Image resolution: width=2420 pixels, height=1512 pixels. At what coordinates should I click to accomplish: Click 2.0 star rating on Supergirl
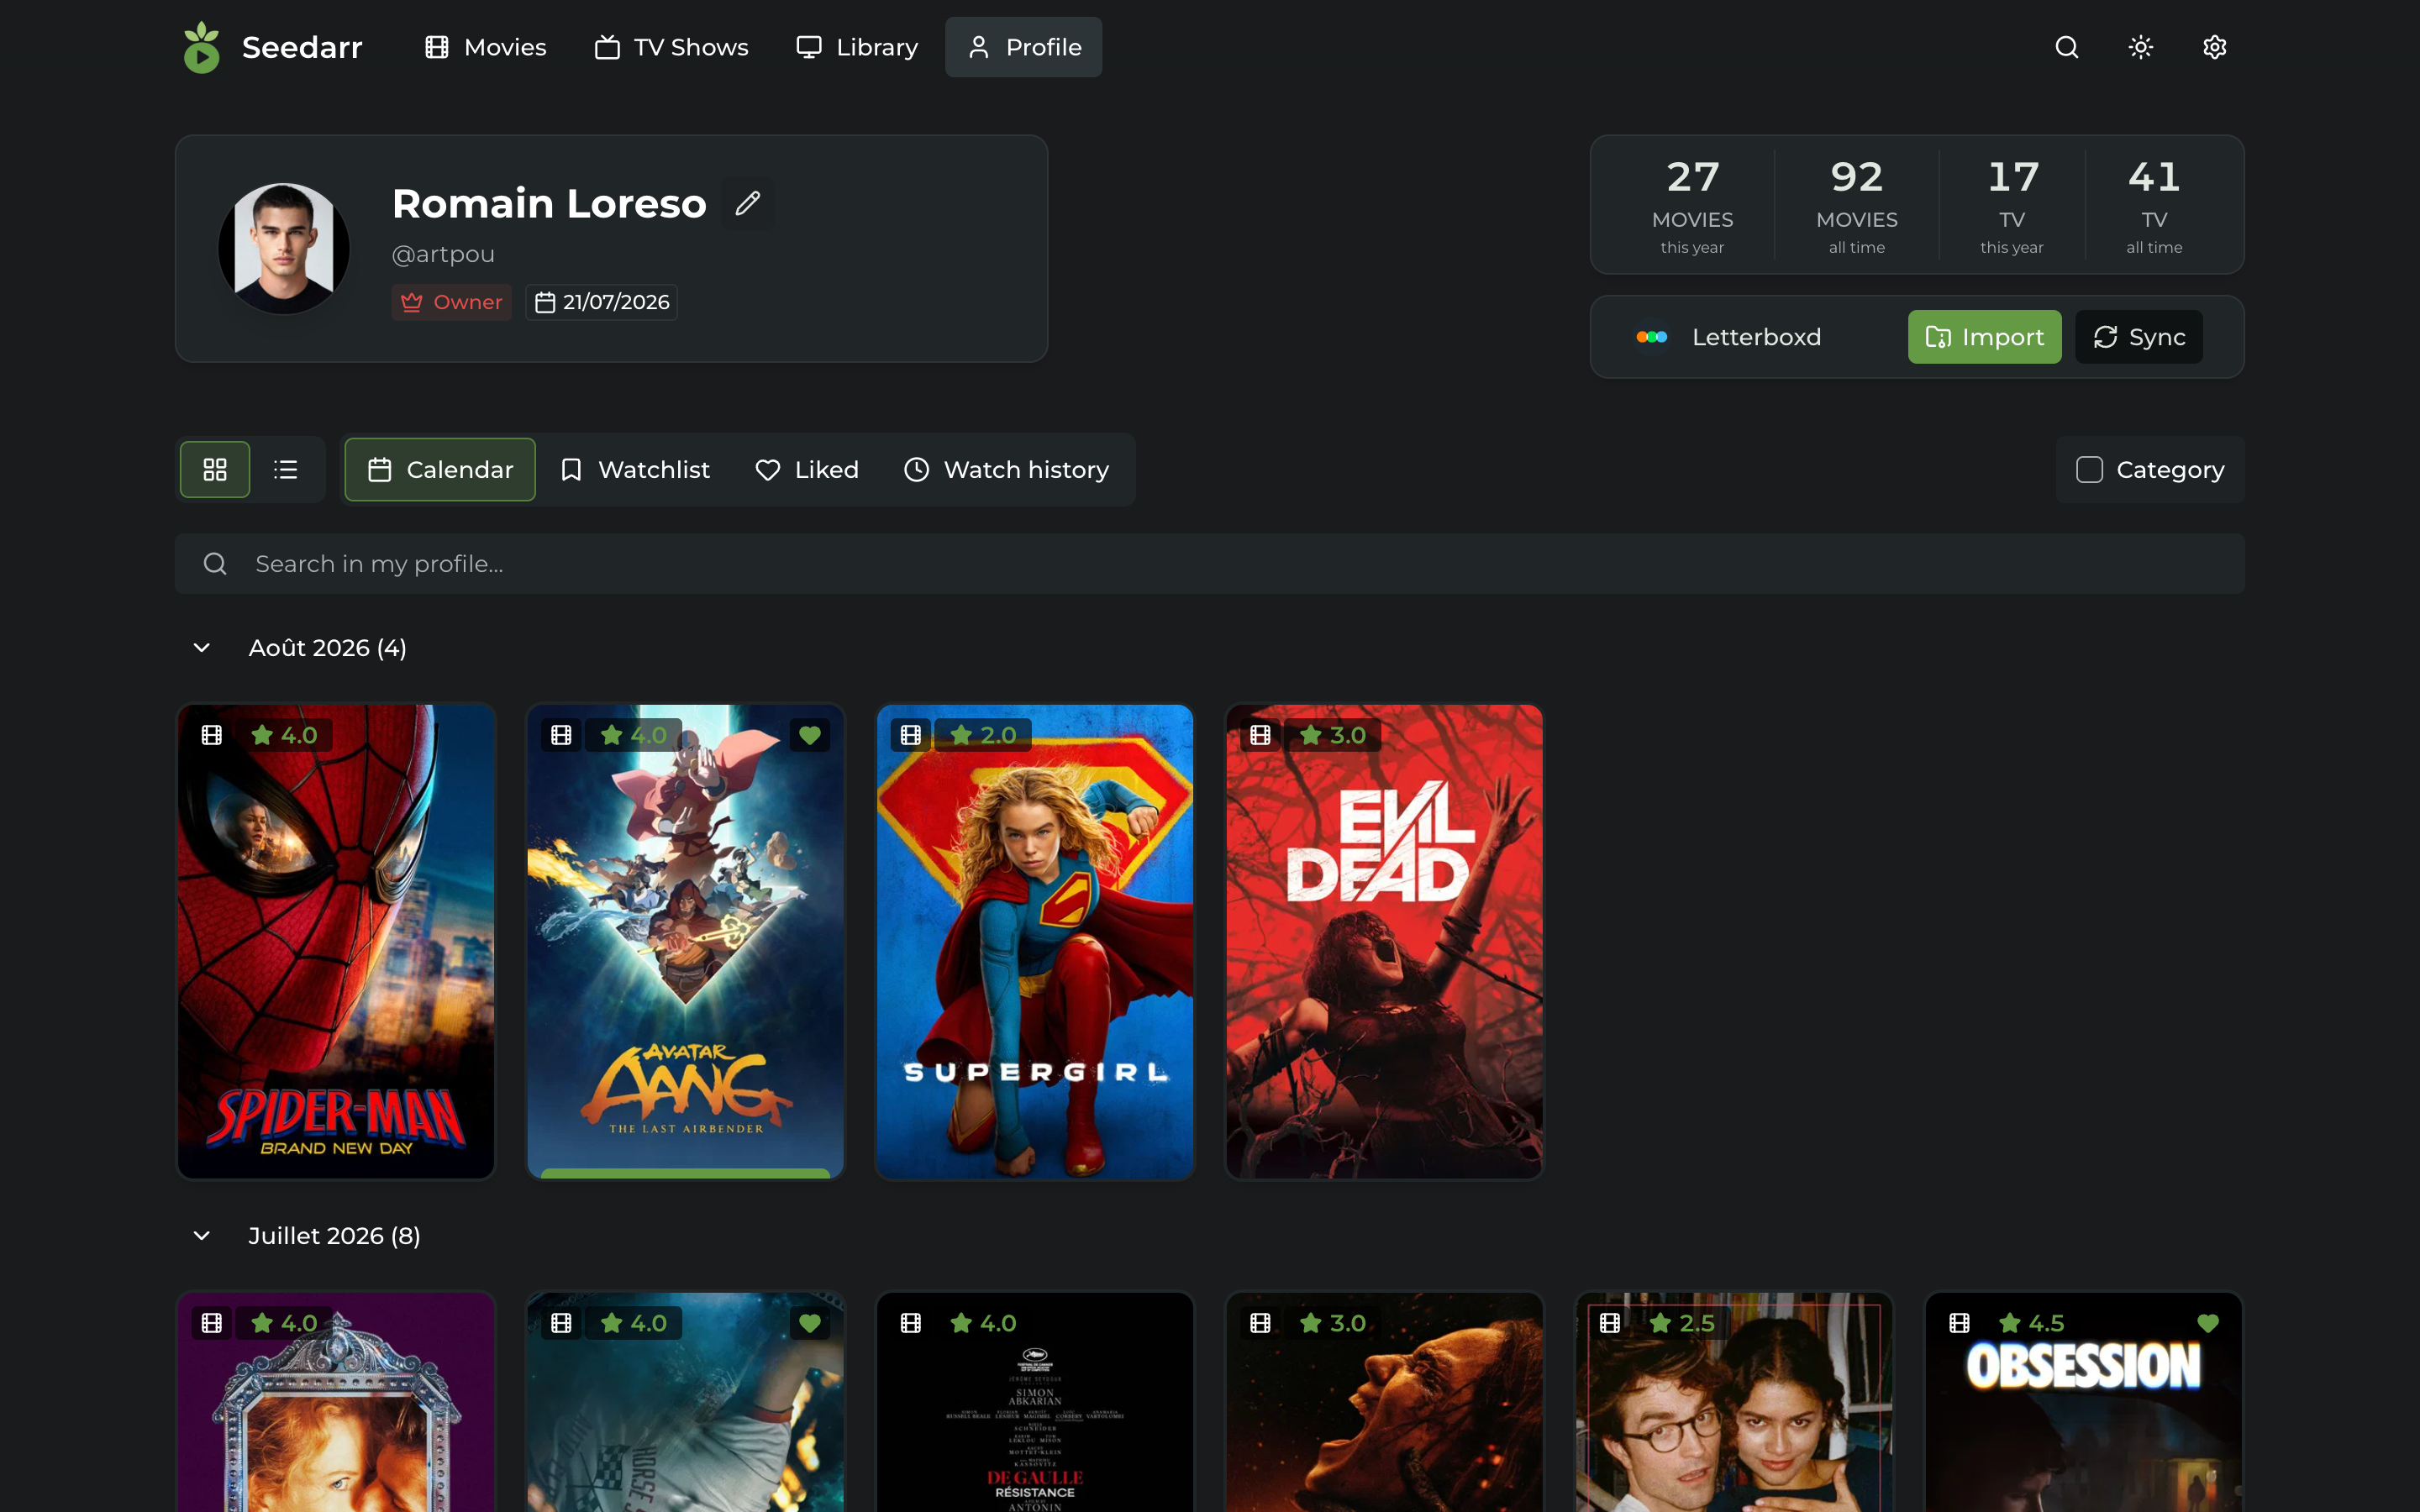(x=984, y=735)
